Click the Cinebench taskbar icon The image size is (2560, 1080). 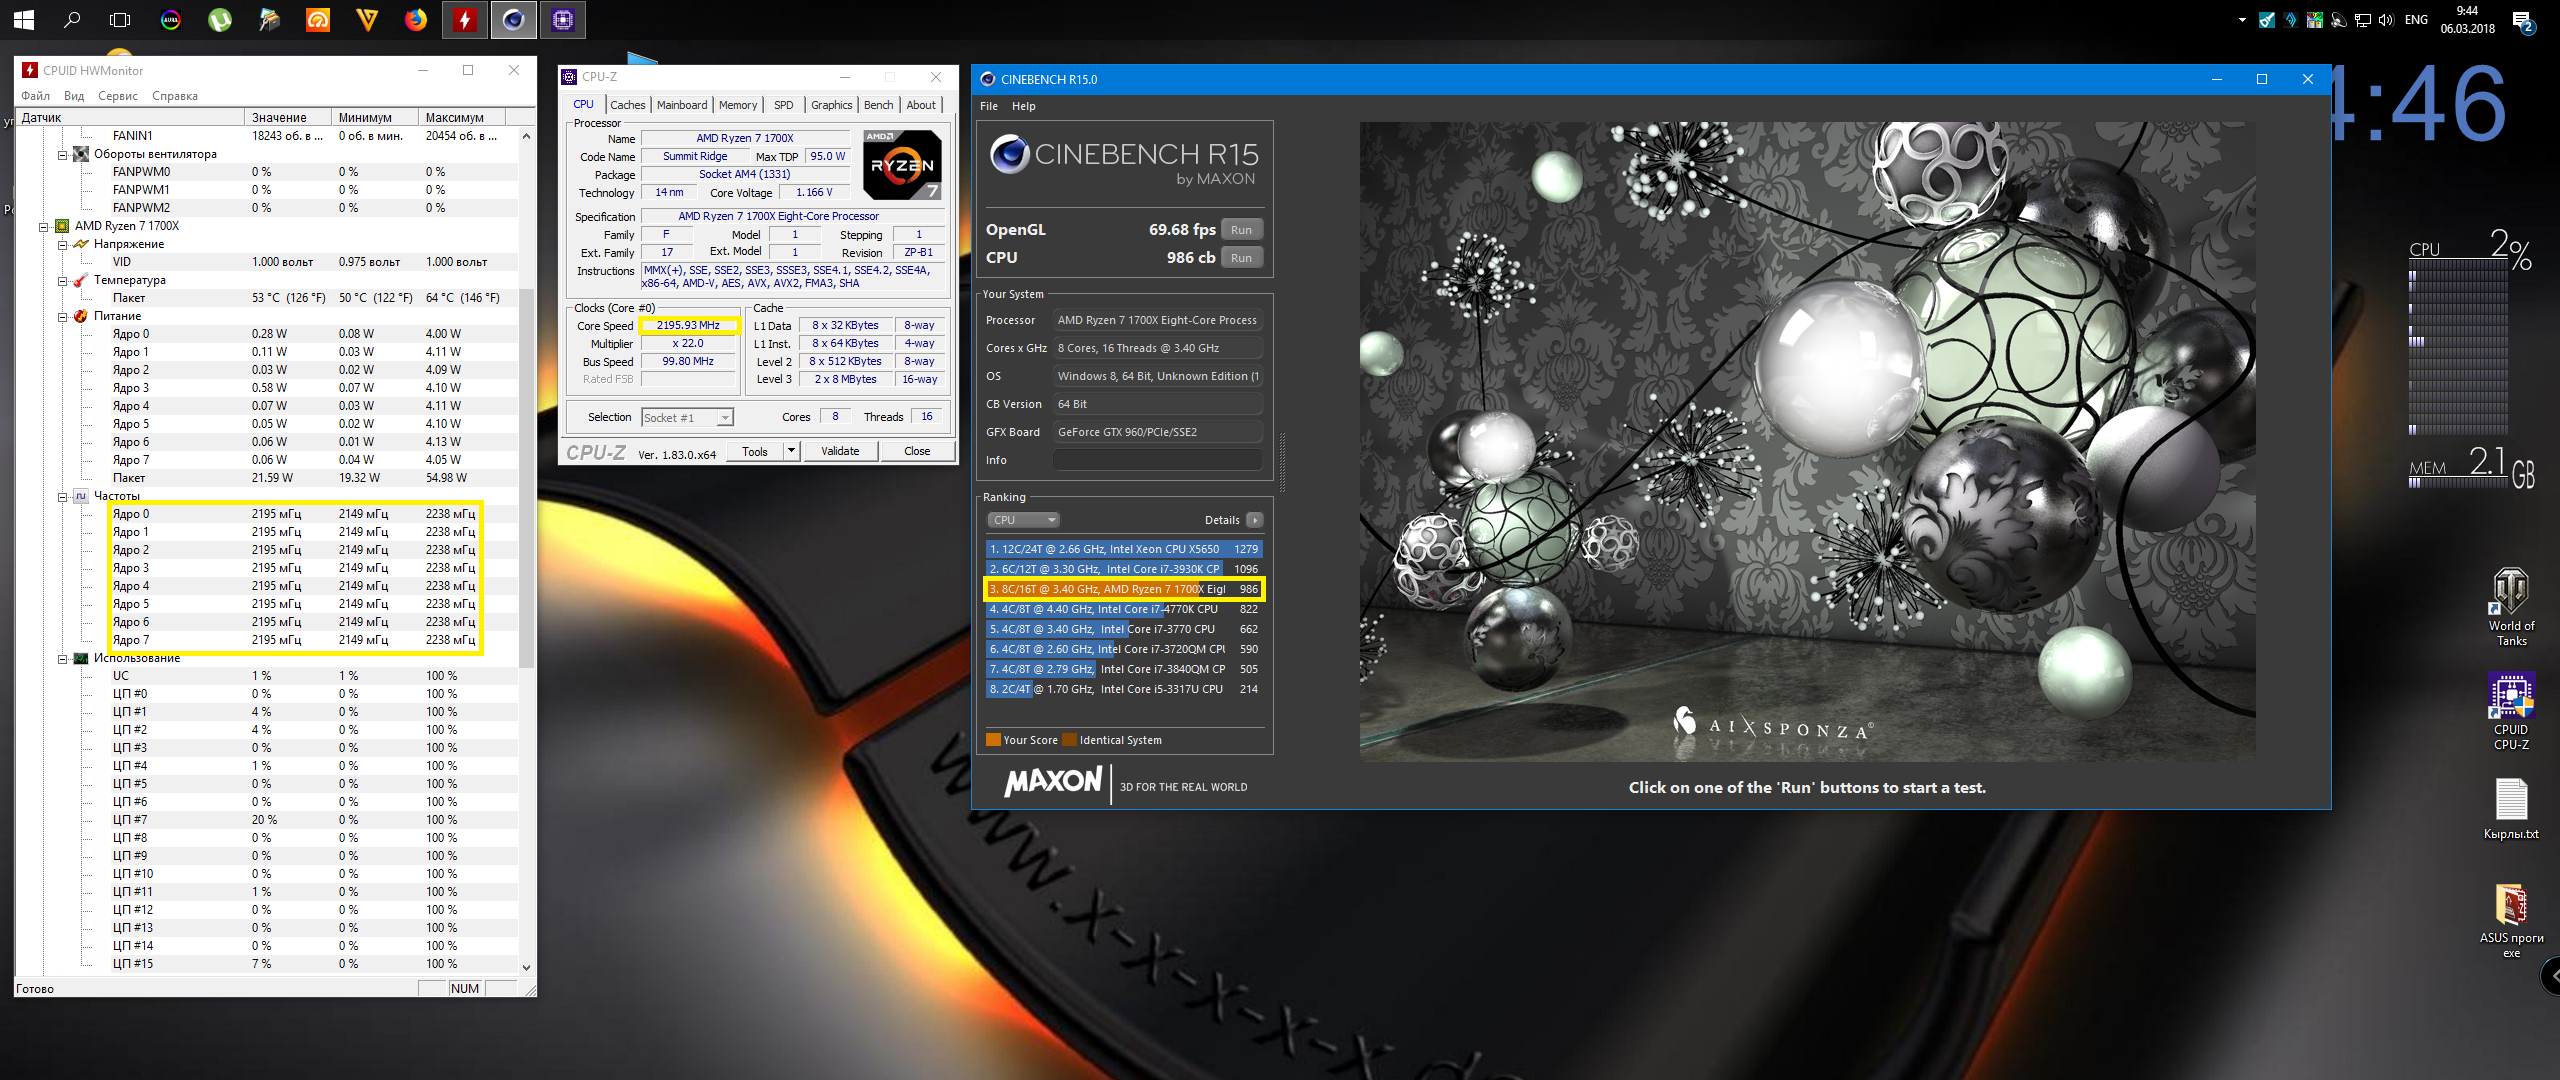point(514,19)
